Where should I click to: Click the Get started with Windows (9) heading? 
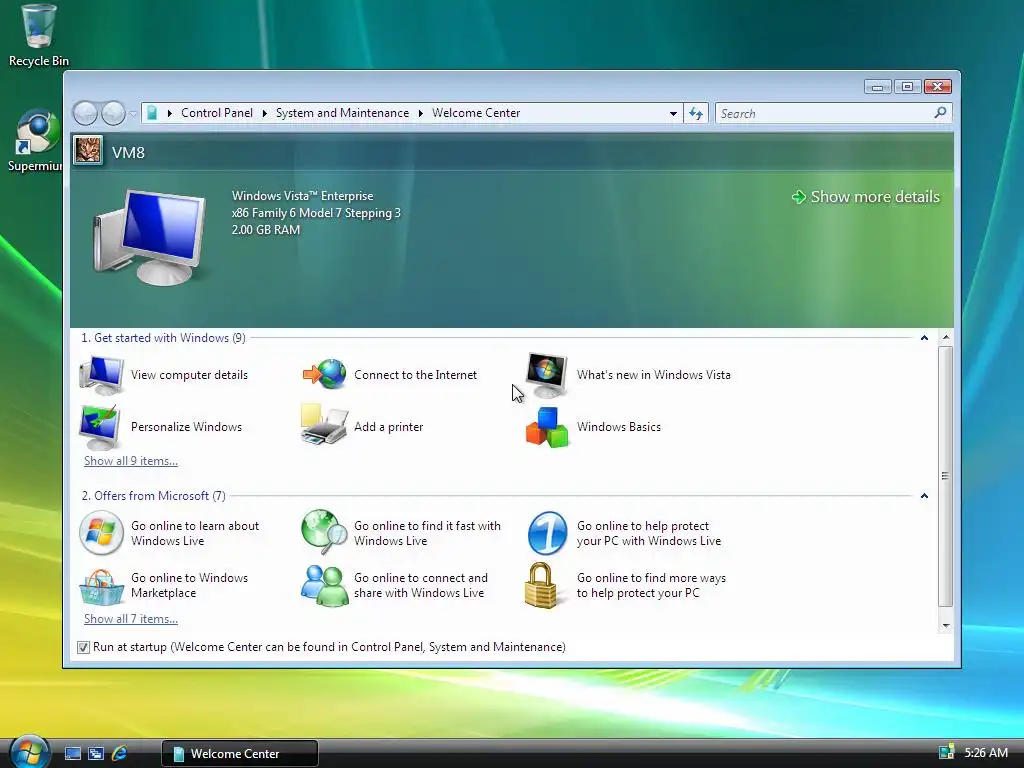point(163,338)
